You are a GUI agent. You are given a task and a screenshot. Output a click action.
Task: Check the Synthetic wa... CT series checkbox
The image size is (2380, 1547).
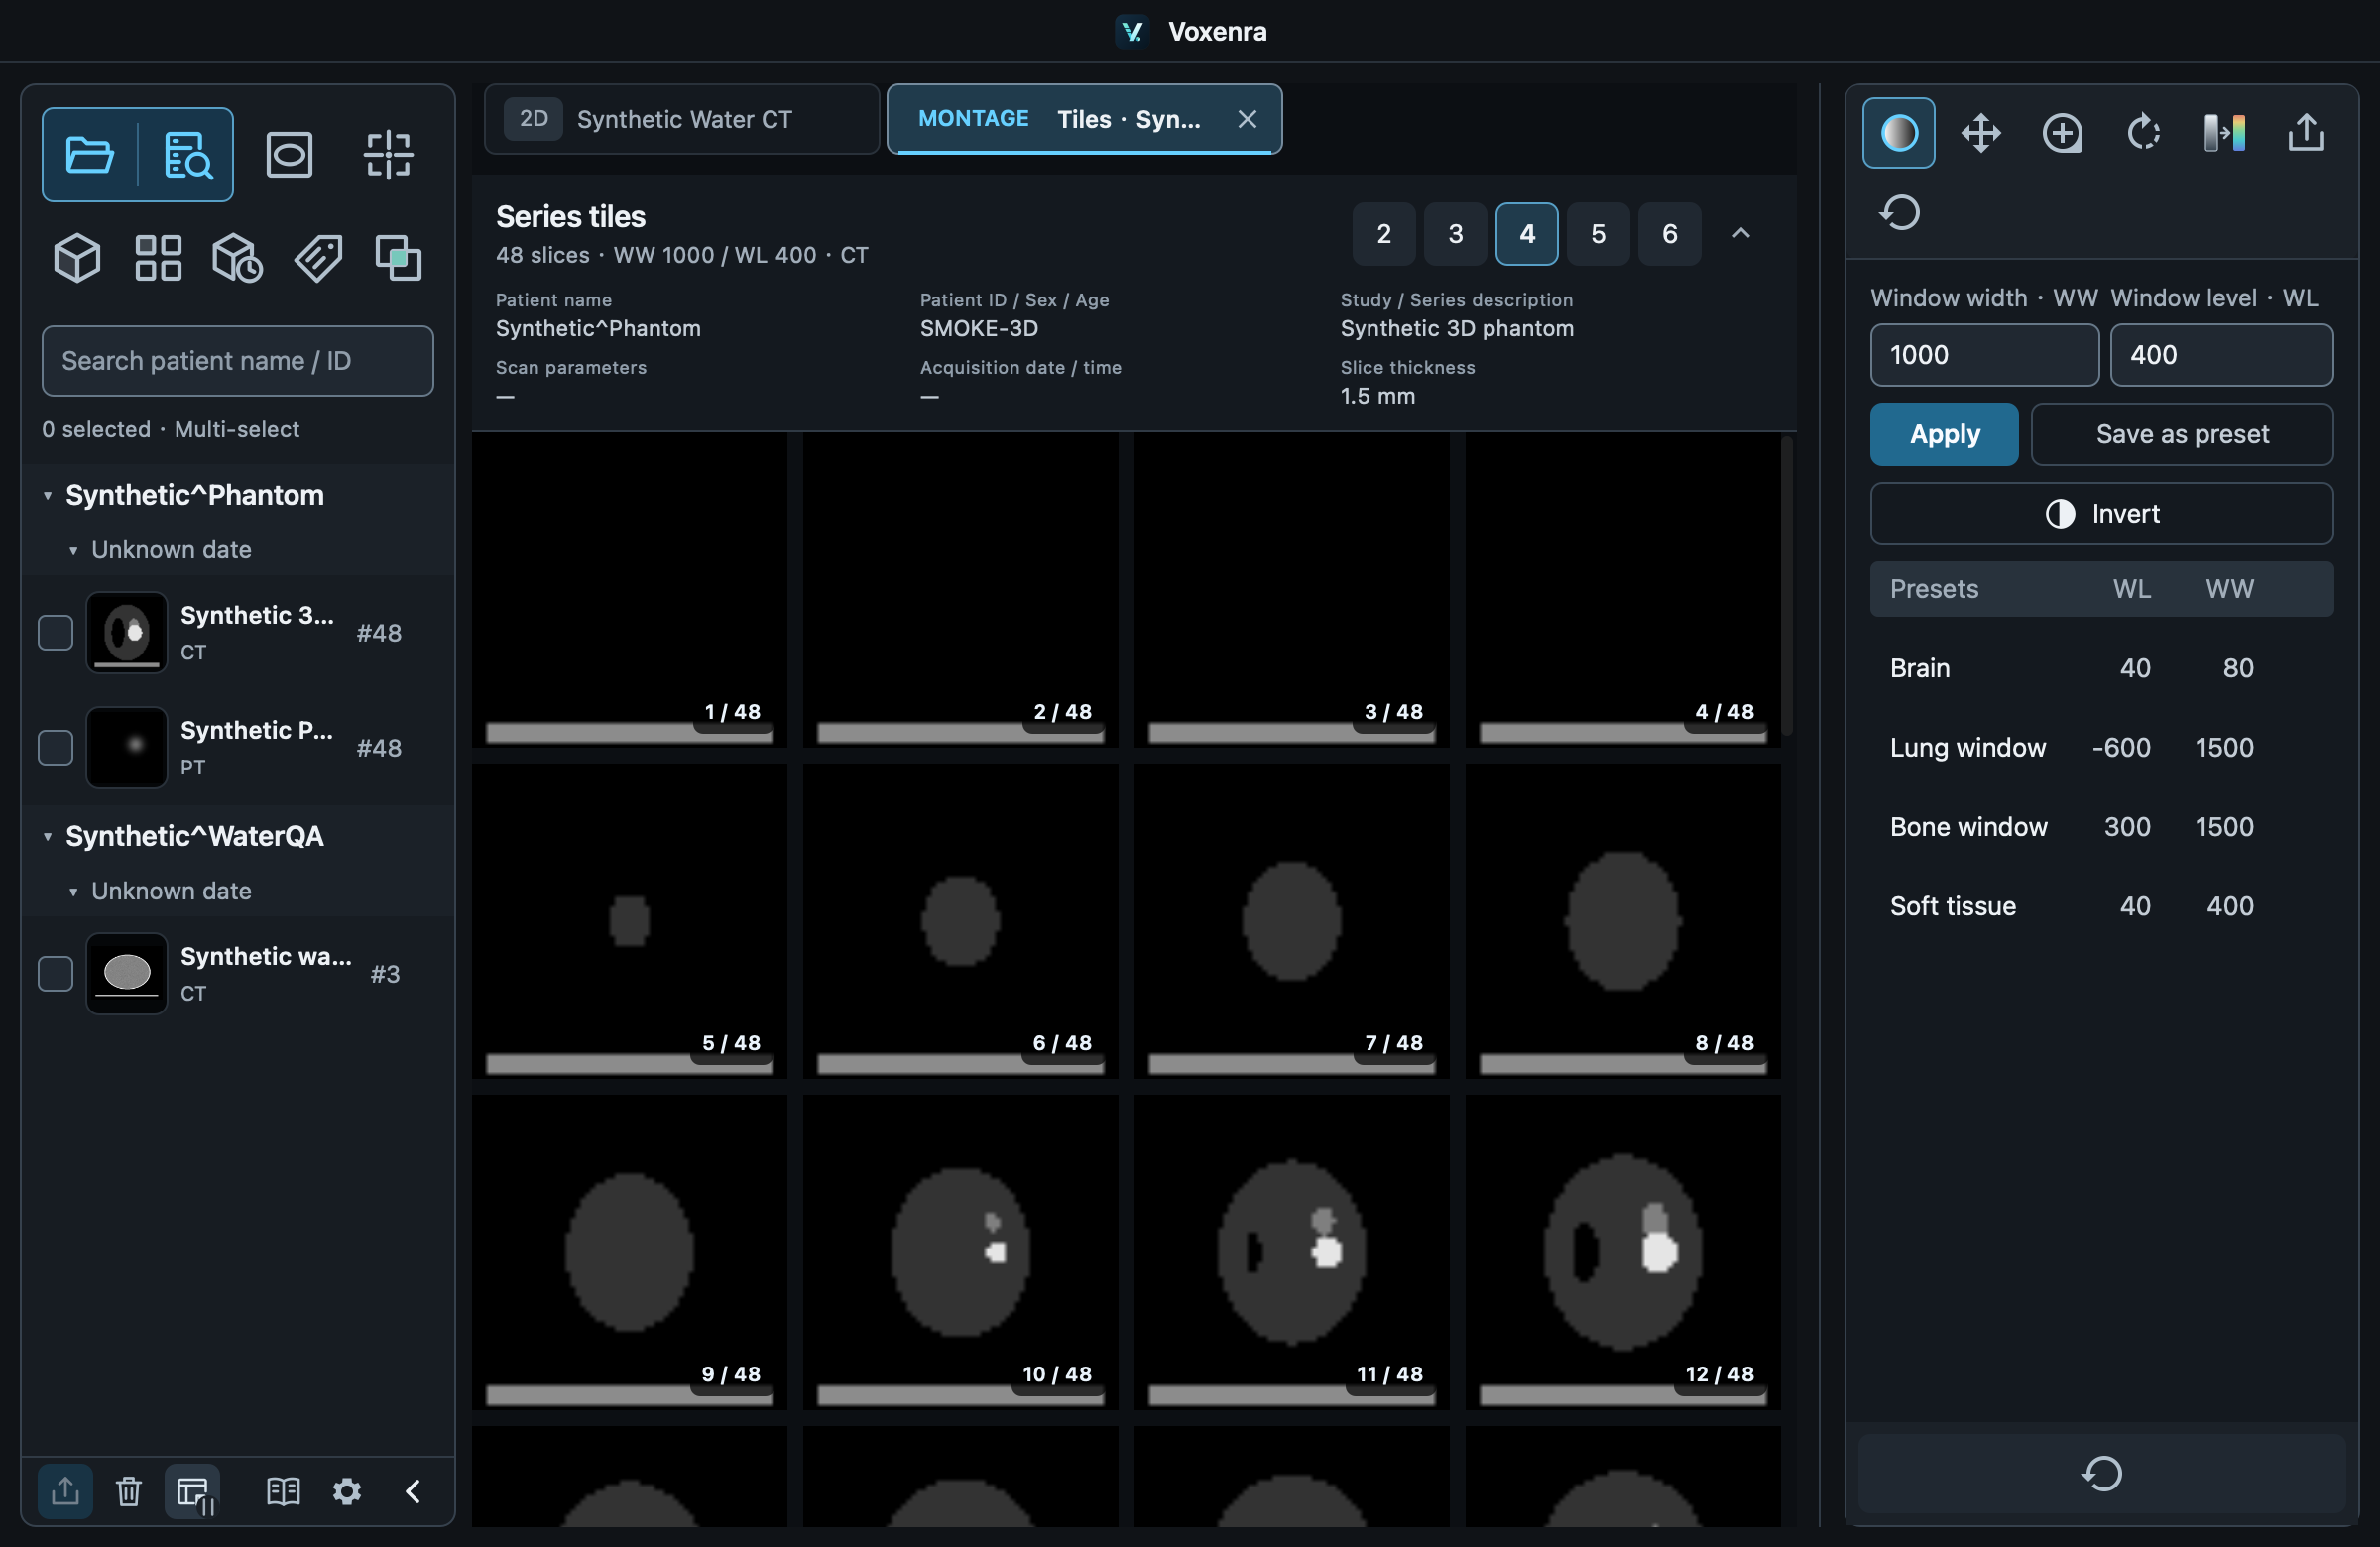coord(56,973)
